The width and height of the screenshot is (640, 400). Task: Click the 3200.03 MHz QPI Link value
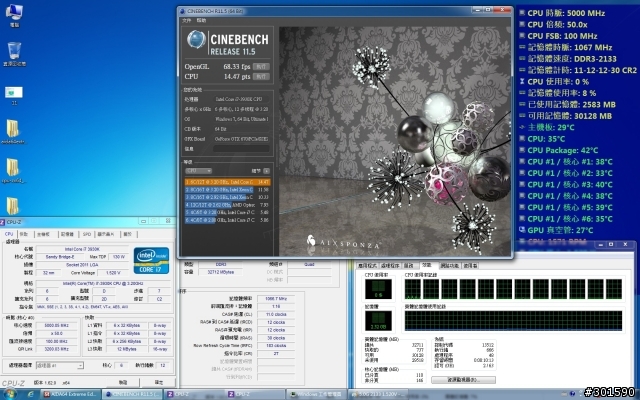click(56, 349)
